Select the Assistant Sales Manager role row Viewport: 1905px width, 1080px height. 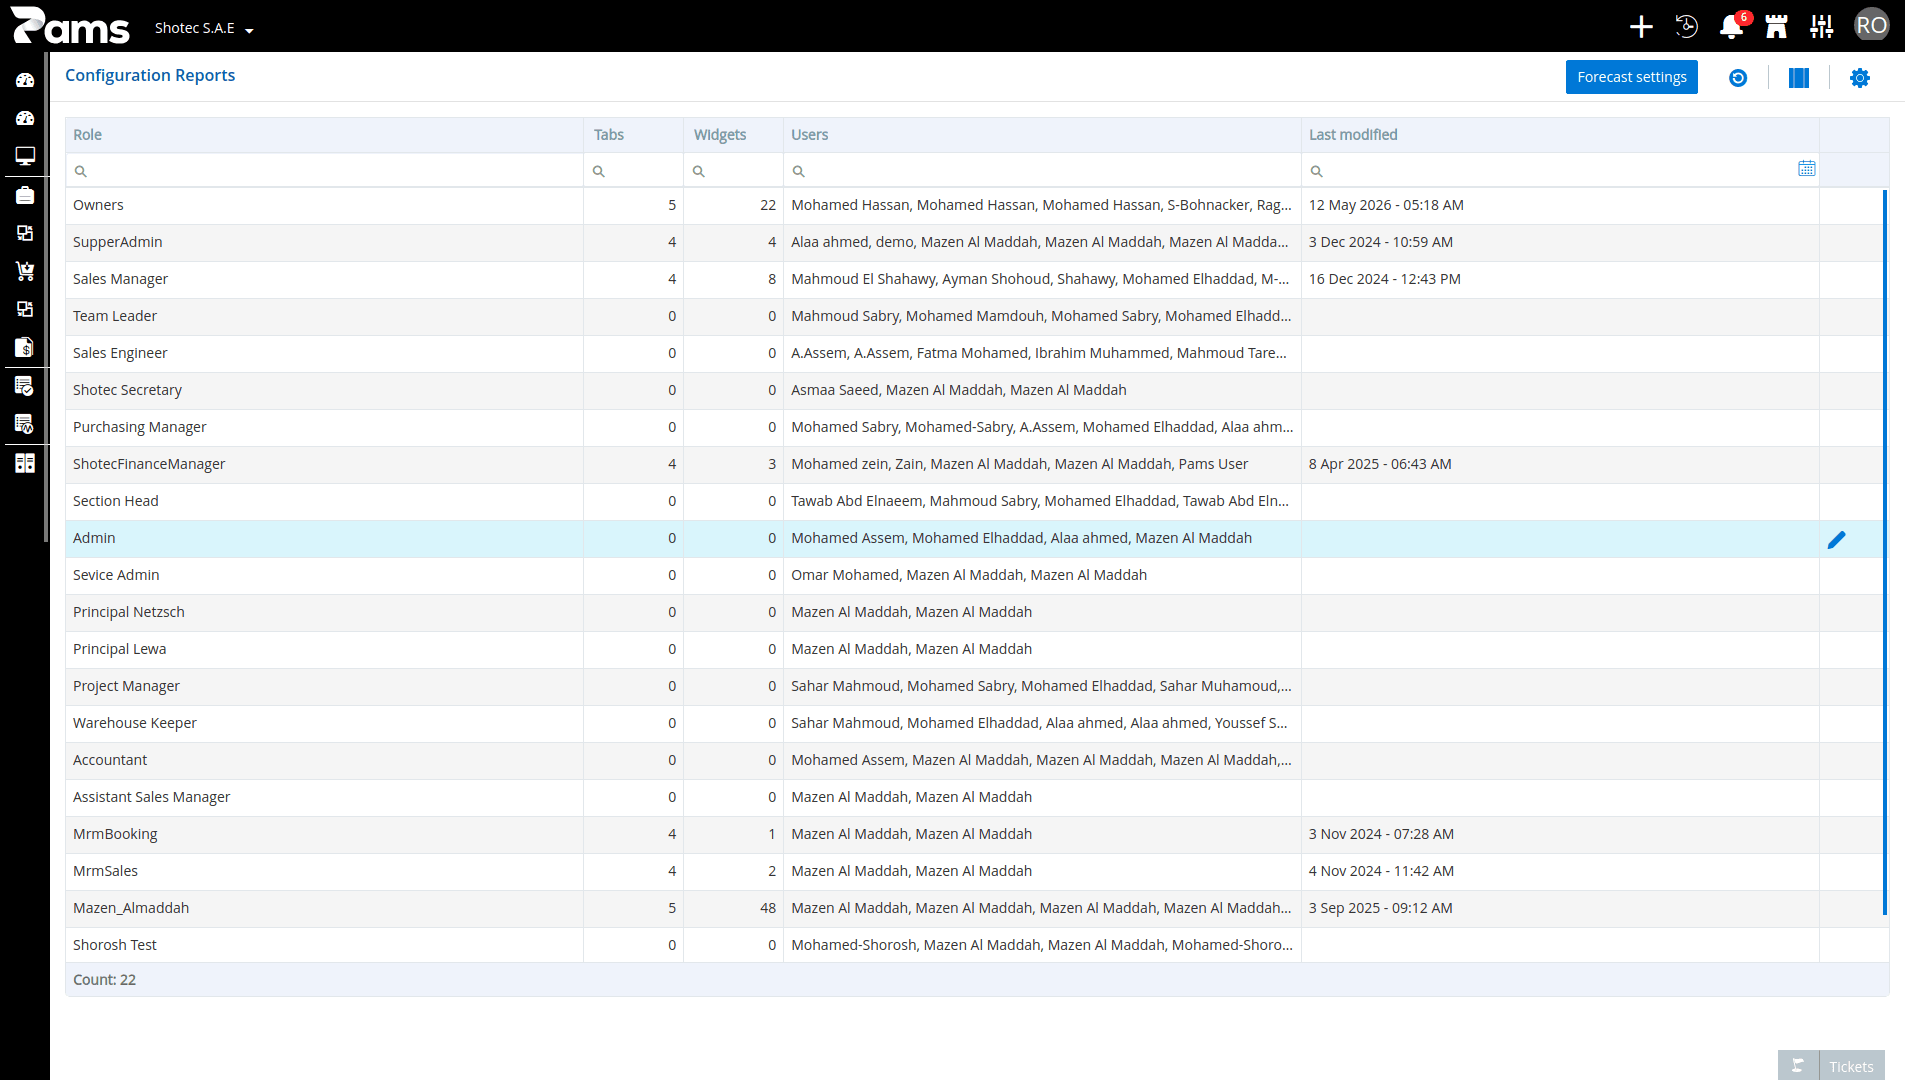(977, 797)
